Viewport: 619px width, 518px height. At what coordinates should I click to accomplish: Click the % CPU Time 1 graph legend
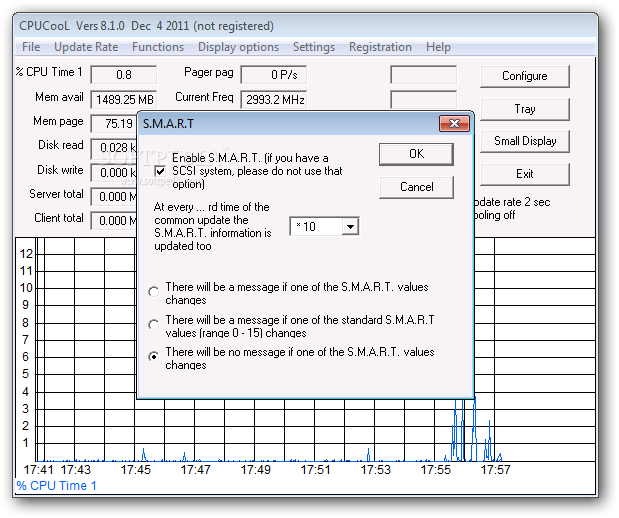tap(56, 486)
